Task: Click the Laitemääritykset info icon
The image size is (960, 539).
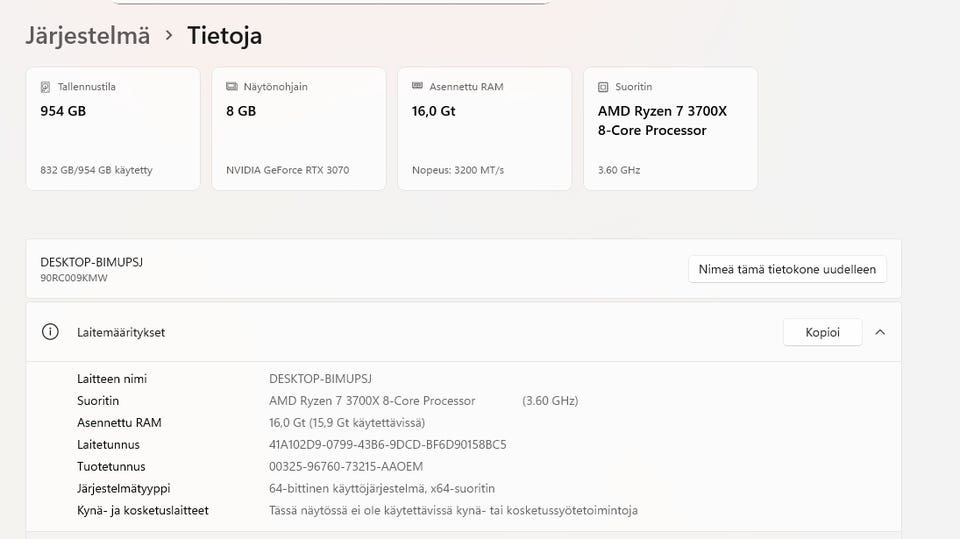Action: point(50,332)
